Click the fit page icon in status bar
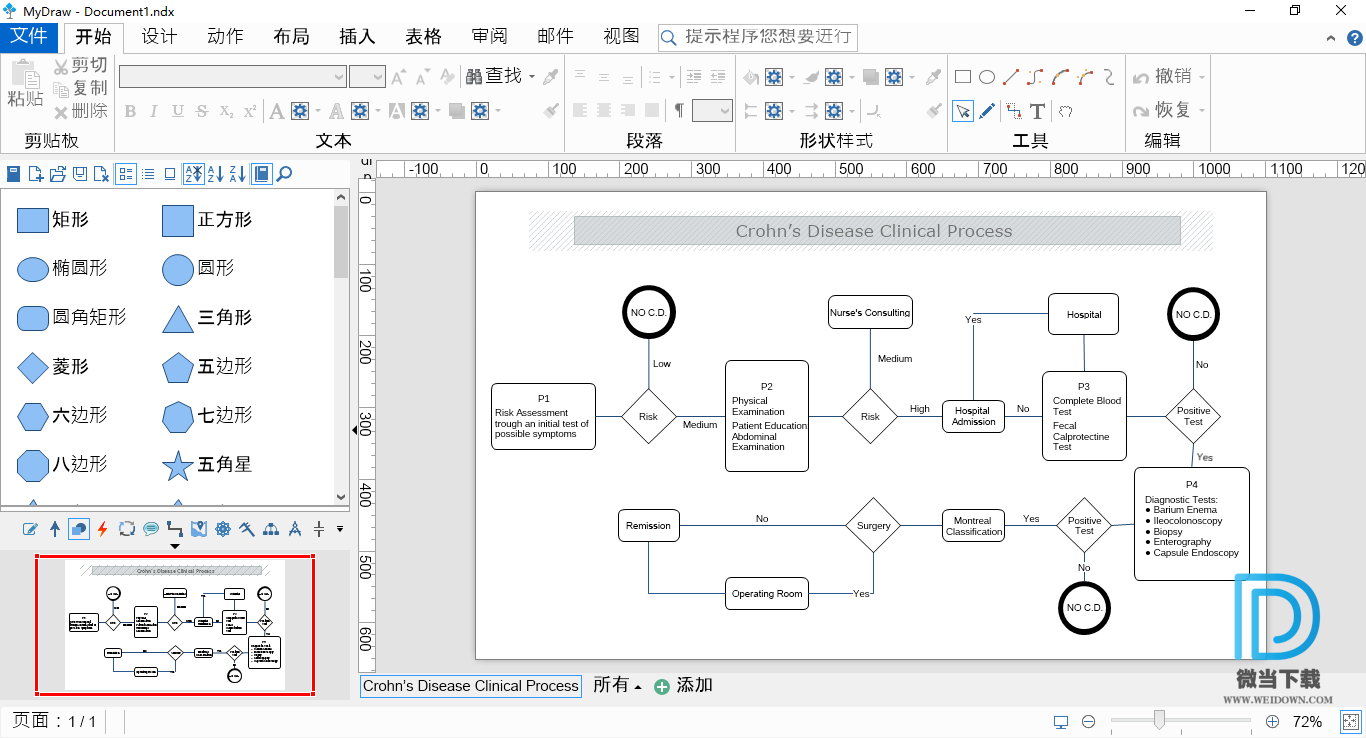Image resolution: width=1366 pixels, height=738 pixels. (1350, 721)
